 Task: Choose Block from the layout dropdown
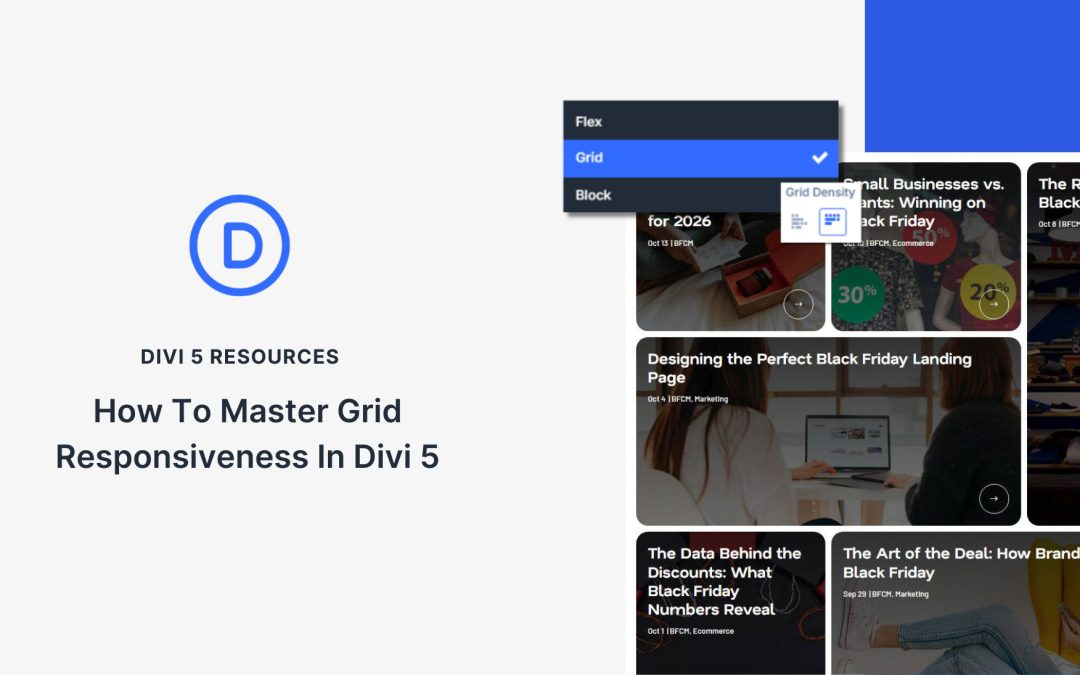[700, 195]
